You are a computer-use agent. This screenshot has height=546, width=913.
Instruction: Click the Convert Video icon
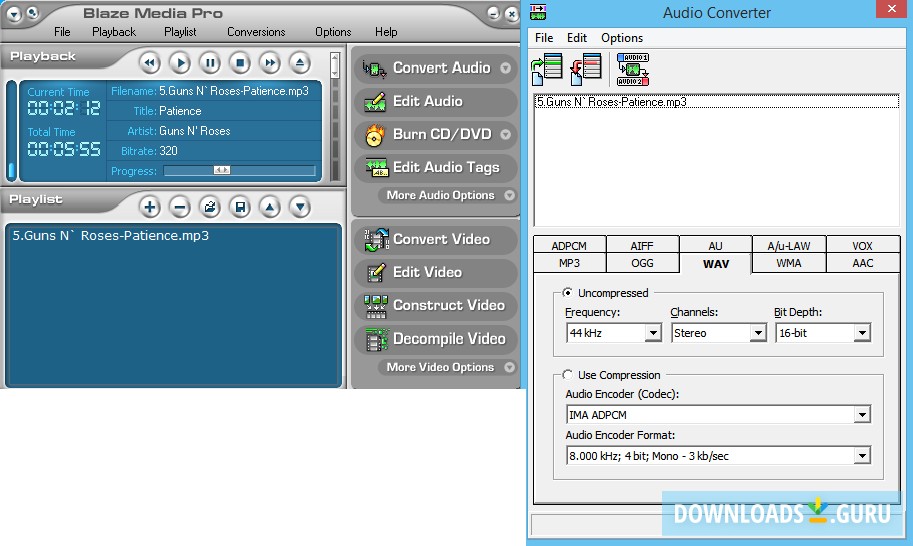[376, 239]
